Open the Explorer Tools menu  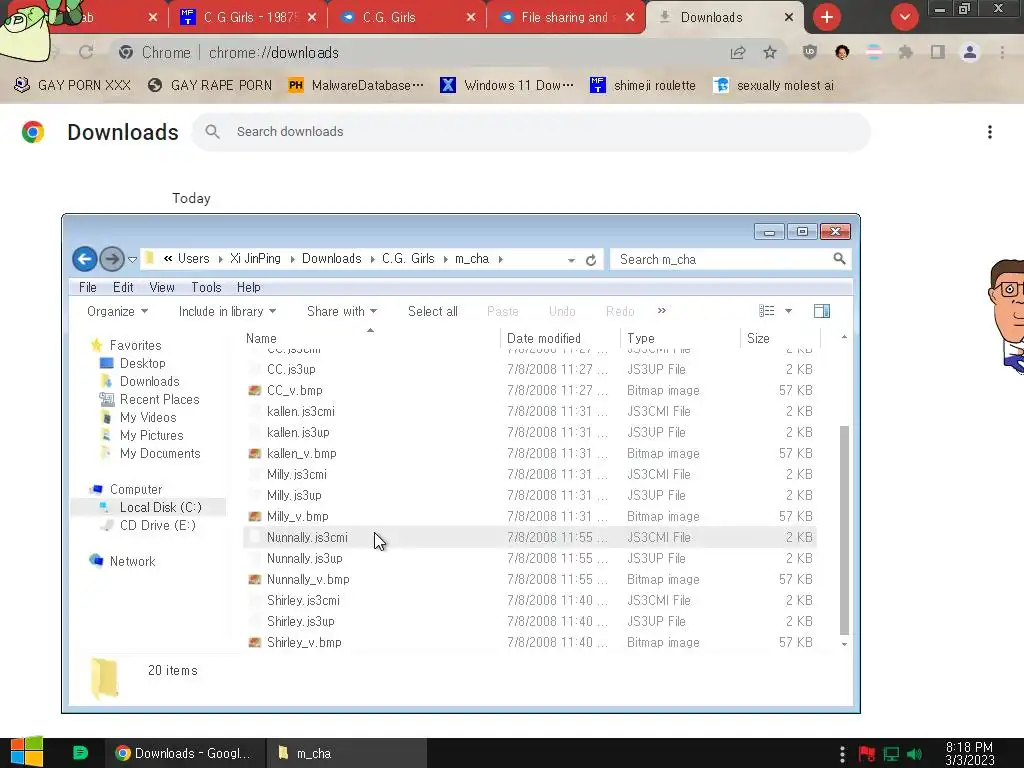(x=206, y=287)
